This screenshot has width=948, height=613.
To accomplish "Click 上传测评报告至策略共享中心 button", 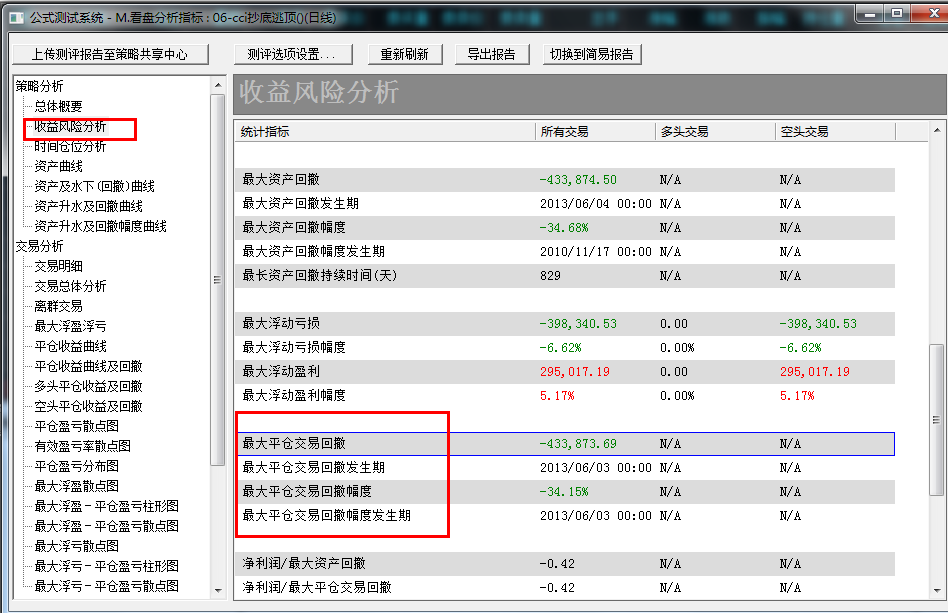I will point(110,54).
